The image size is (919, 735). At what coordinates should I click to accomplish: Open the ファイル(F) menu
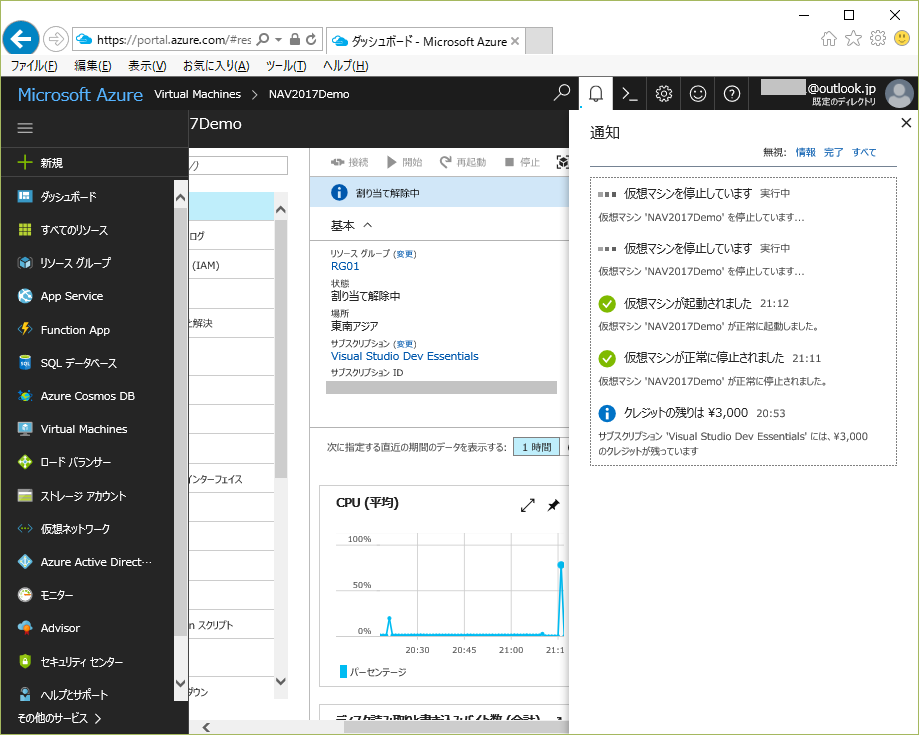[x=34, y=66]
